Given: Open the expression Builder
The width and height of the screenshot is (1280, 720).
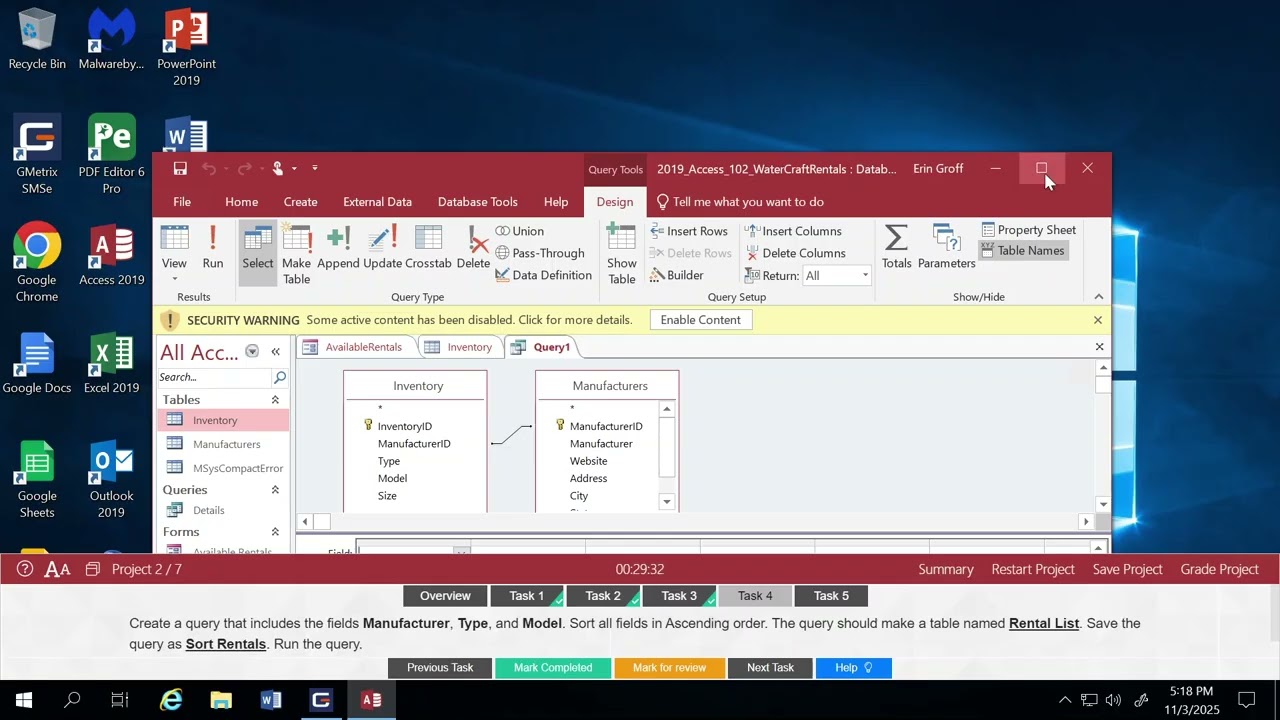Looking at the screenshot, I should coord(677,275).
